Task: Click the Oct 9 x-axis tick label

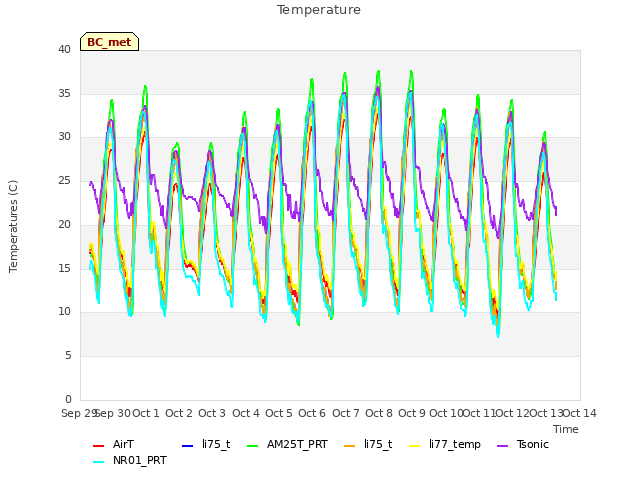Action: [x=412, y=413]
